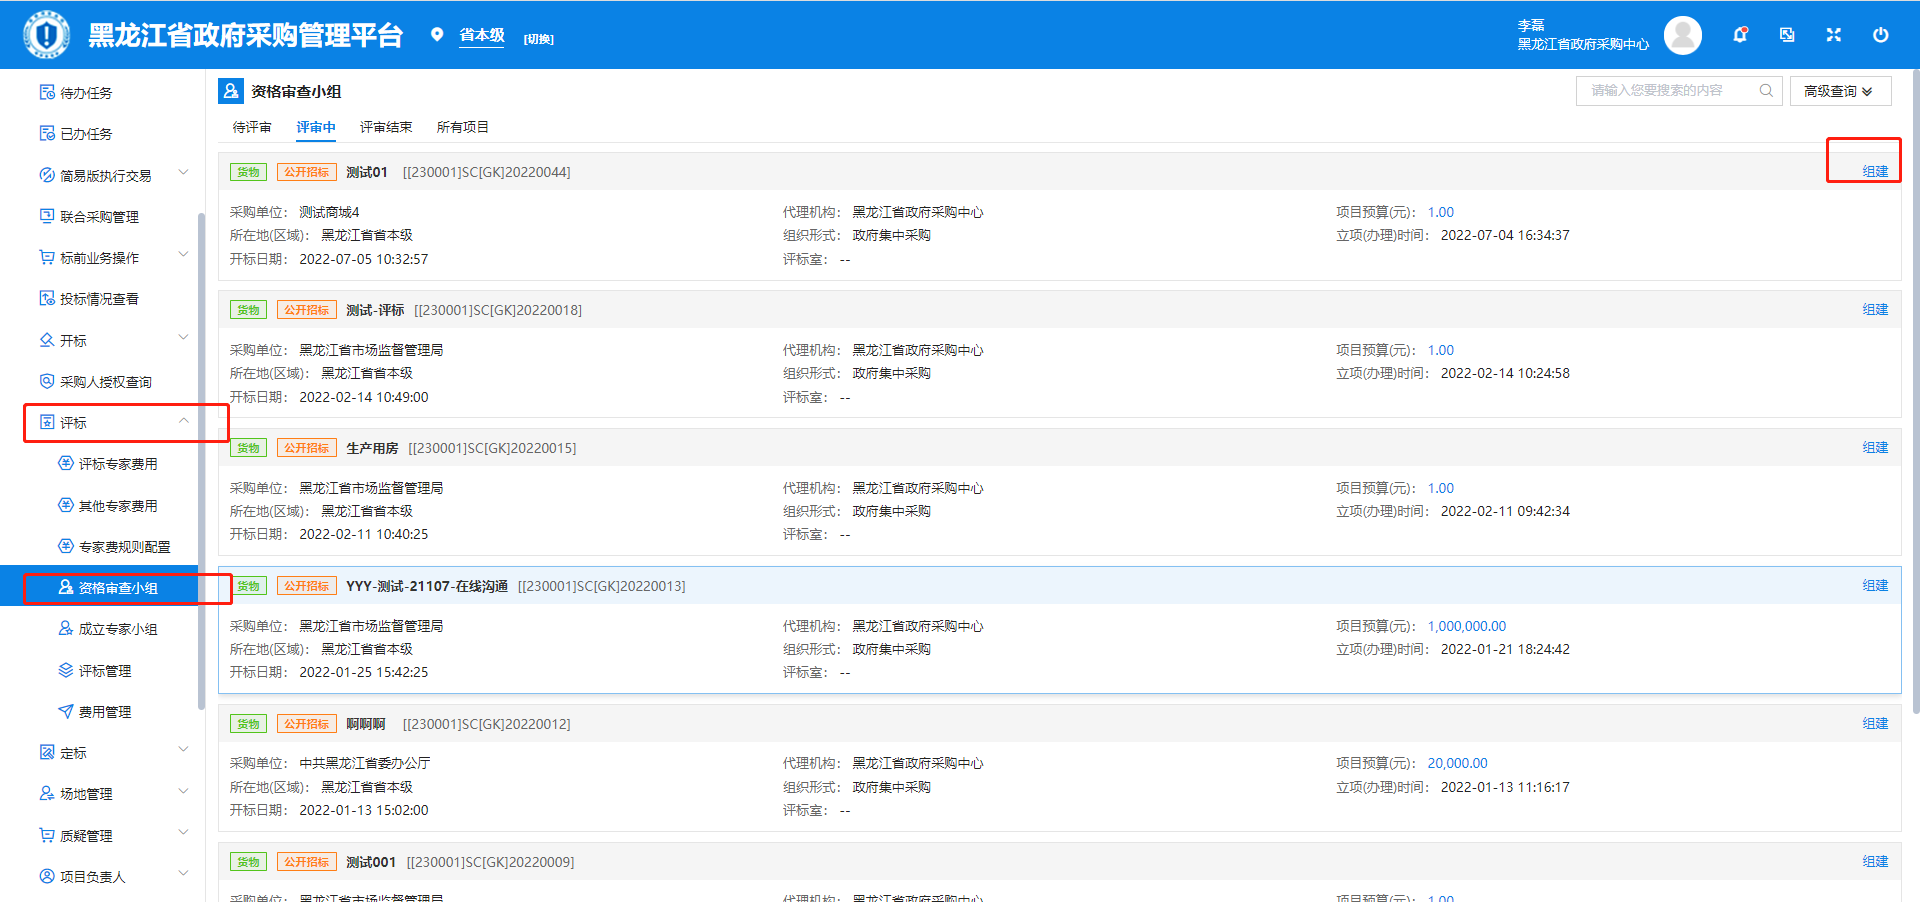The height and width of the screenshot is (902, 1920).
Task: Click the sidebar vertical scrollbar
Action: click(x=201, y=460)
